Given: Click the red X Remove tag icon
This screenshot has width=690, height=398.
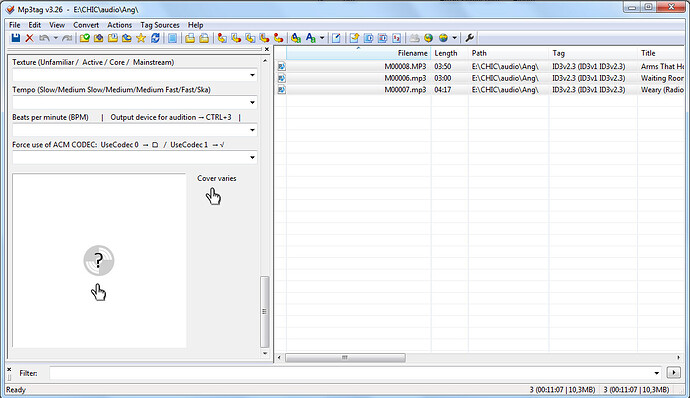Looking at the screenshot, I should click(x=29, y=38).
